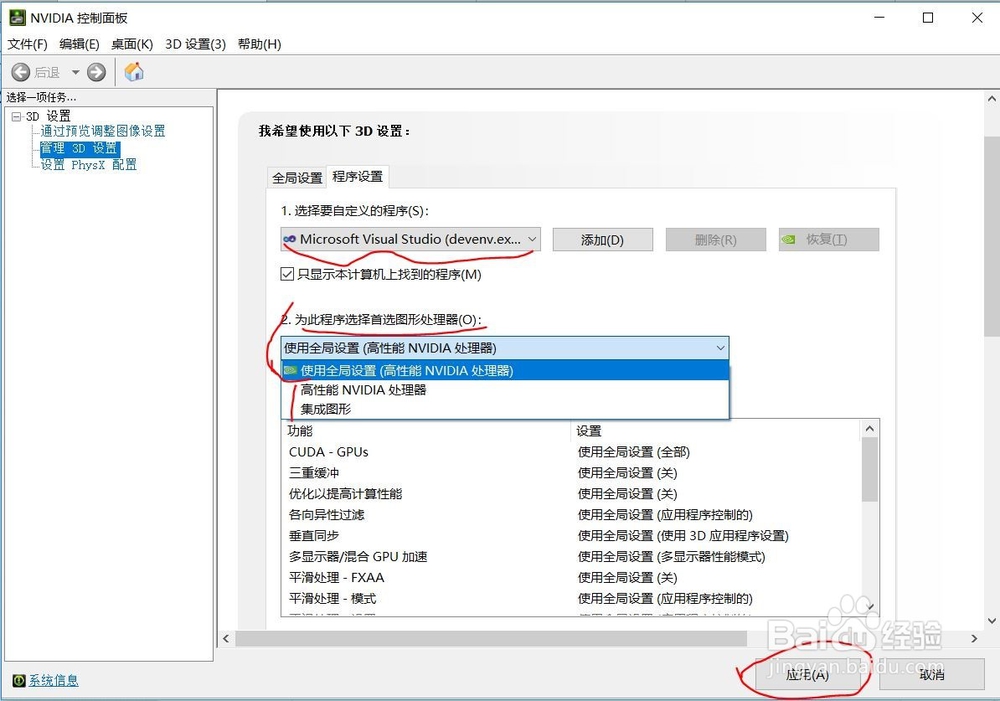
Task: Click main panel scroll-down arrow
Action: coord(992,620)
